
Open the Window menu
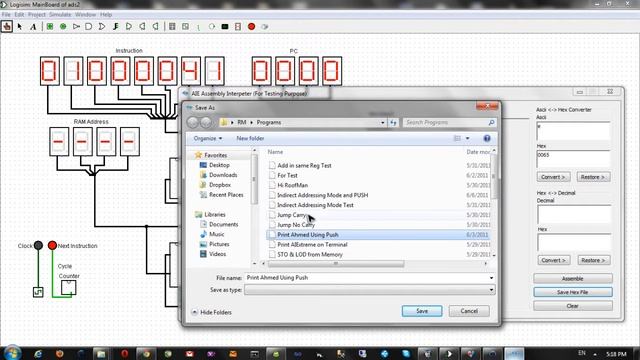click(85, 15)
